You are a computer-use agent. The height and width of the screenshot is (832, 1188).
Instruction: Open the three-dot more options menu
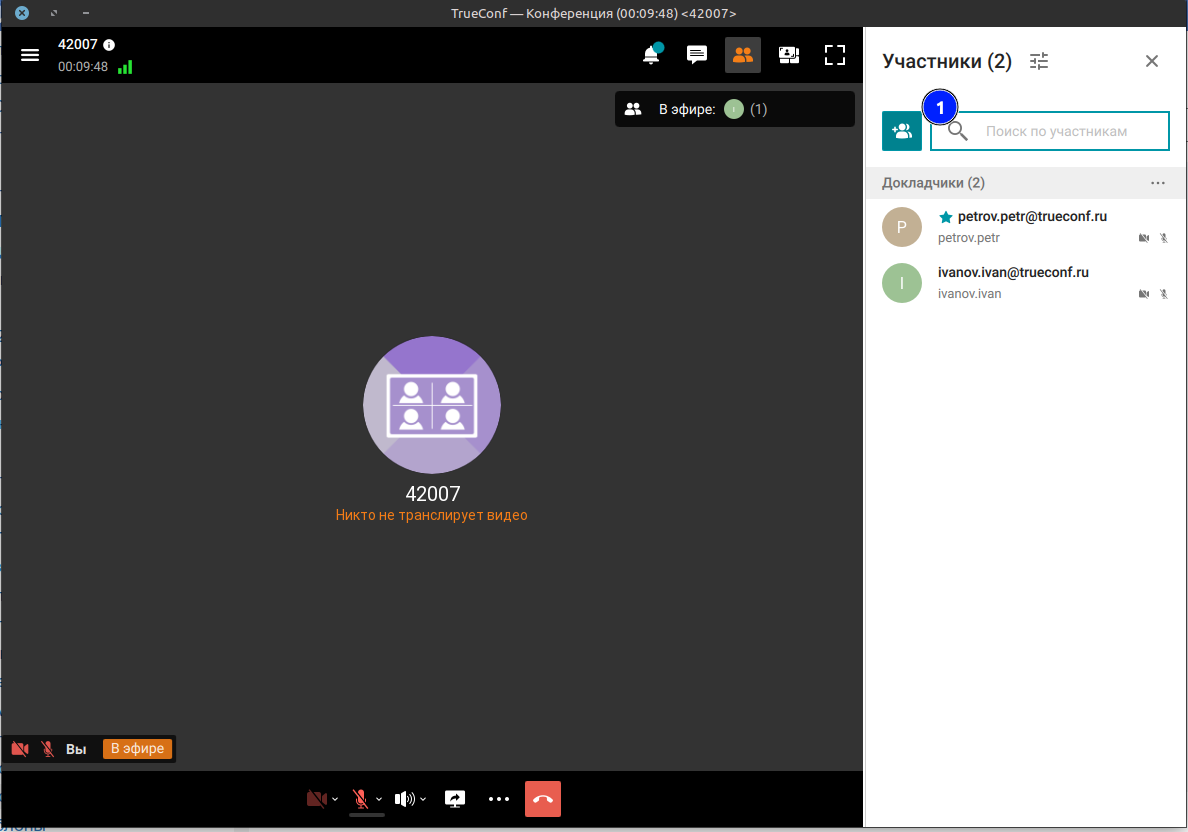point(499,799)
